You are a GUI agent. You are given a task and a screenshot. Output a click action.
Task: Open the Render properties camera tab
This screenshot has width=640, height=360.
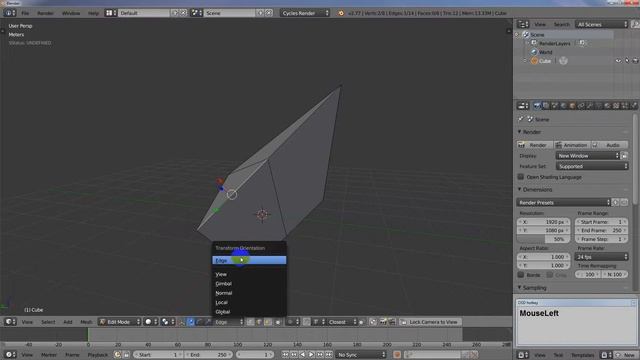537,106
